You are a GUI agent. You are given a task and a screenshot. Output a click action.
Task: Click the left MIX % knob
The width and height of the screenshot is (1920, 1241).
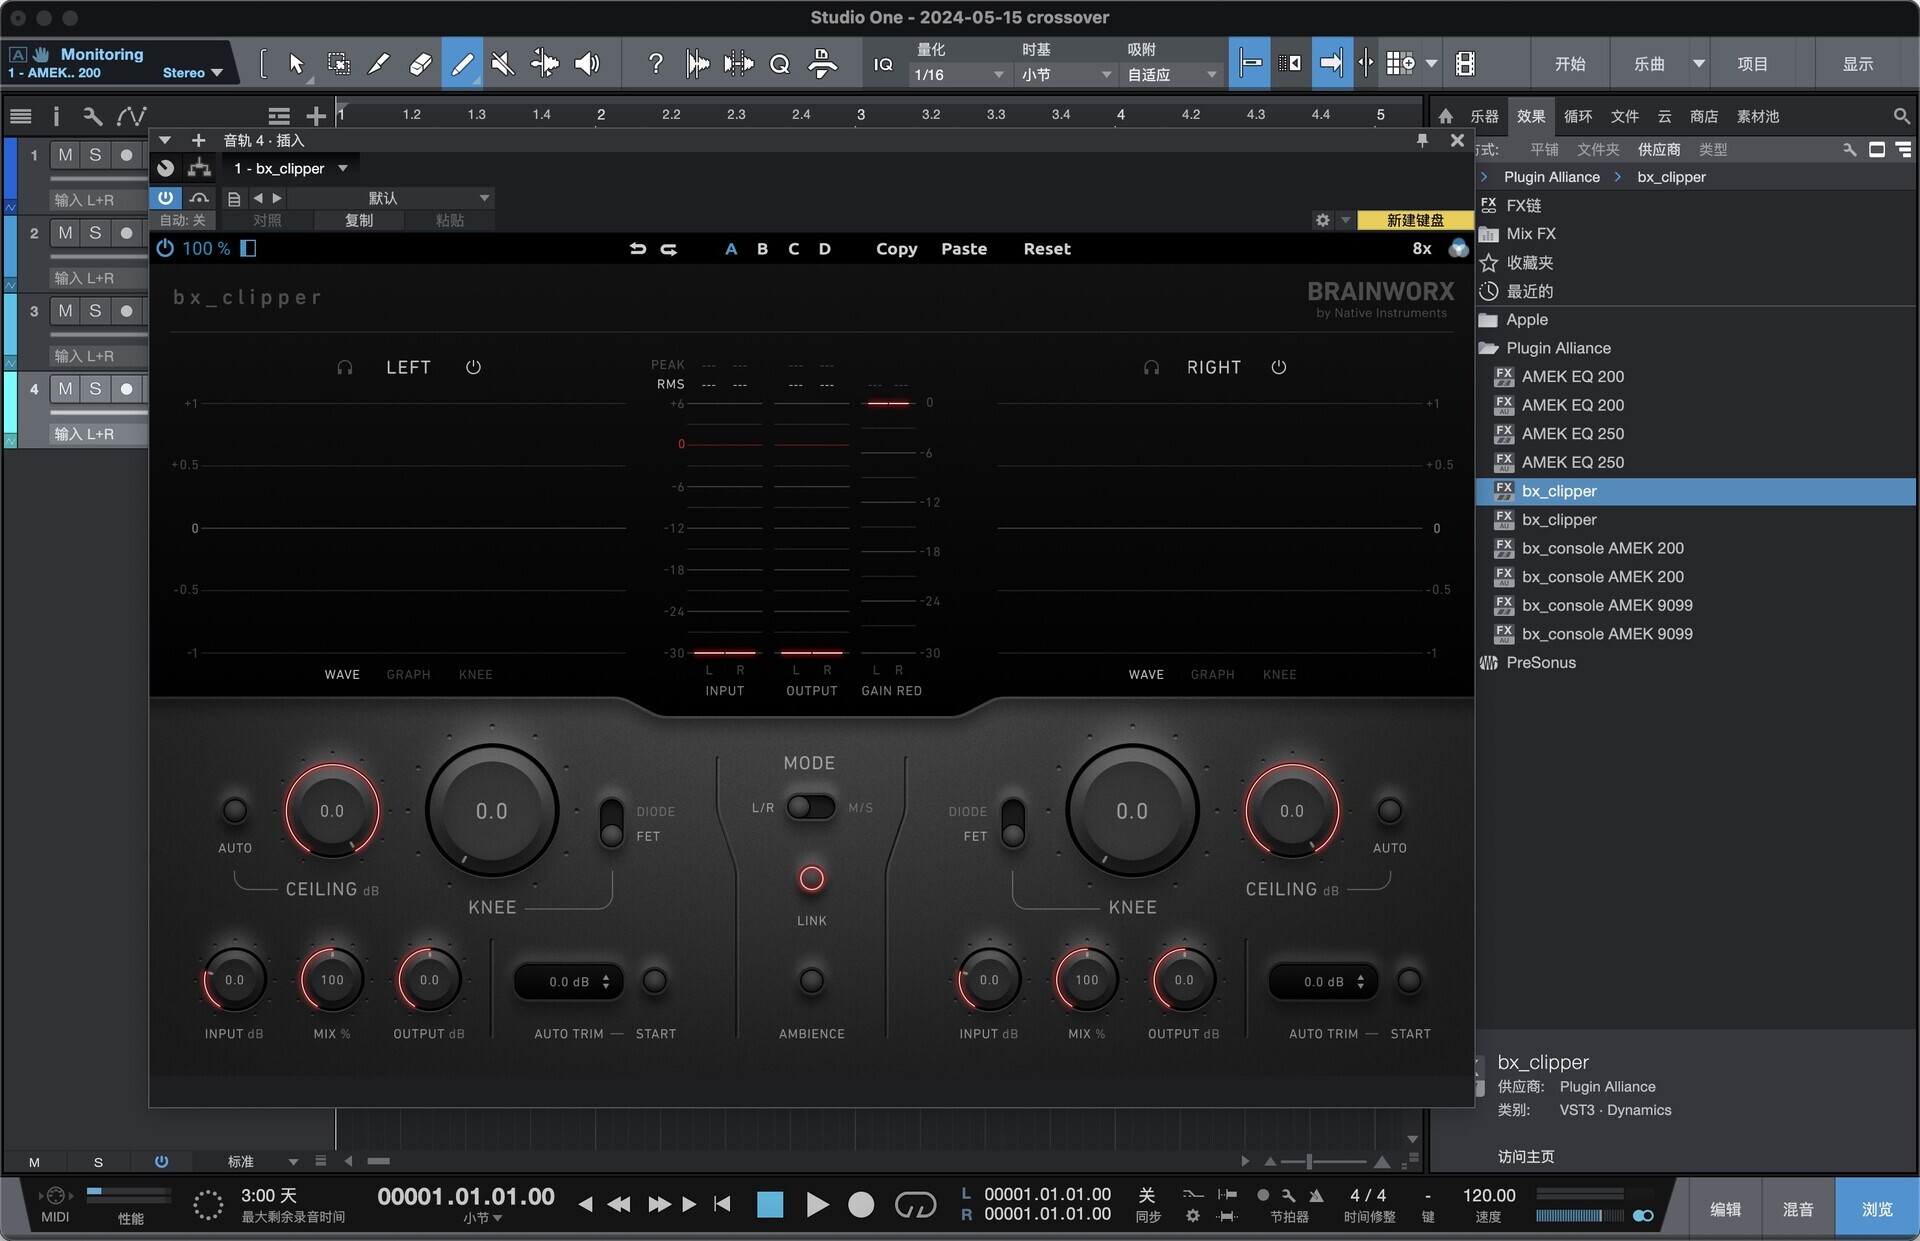(x=332, y=980)
